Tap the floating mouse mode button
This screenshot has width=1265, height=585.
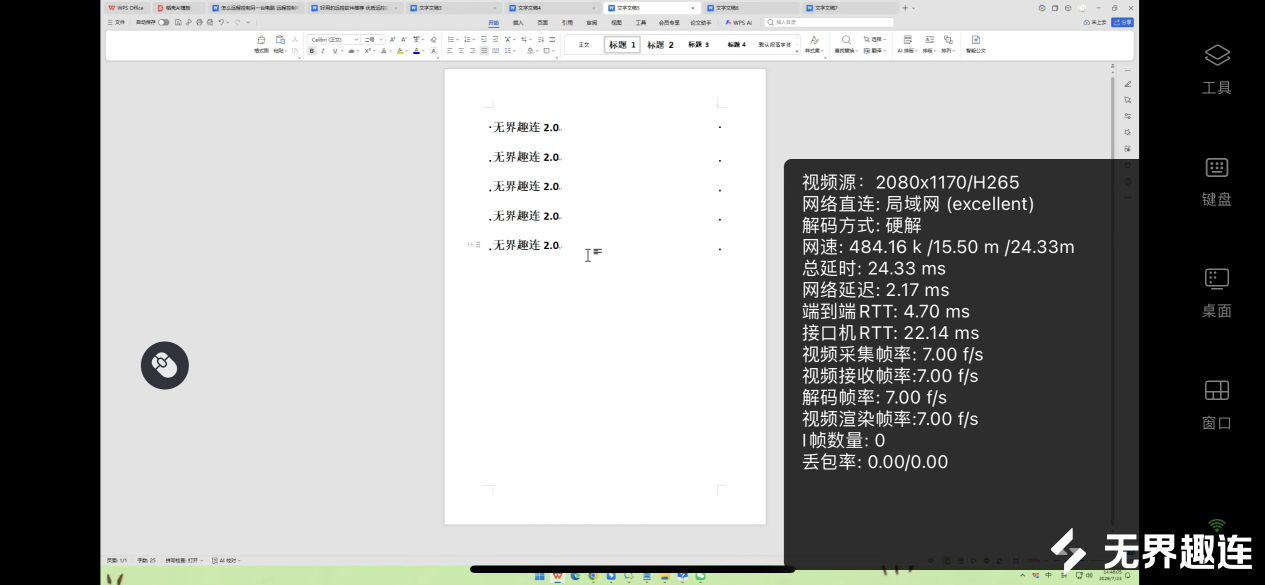[x=165, y=366]
